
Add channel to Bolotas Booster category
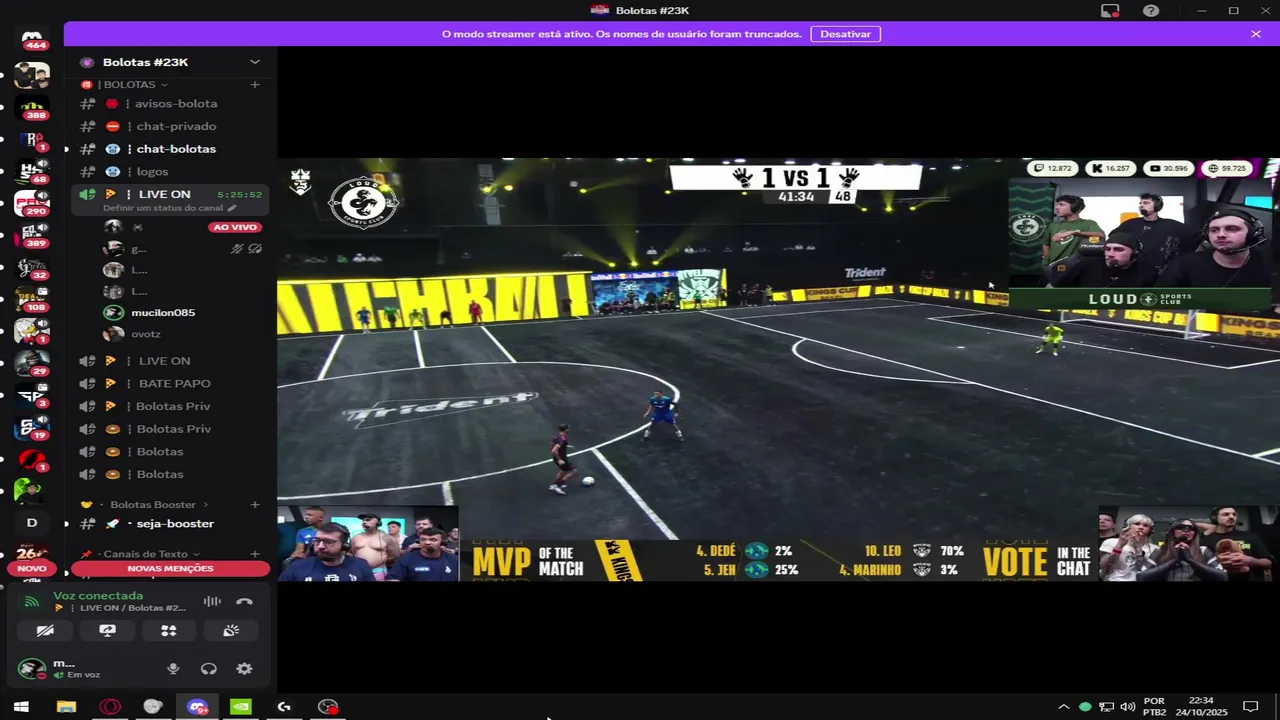click(255, 505)
